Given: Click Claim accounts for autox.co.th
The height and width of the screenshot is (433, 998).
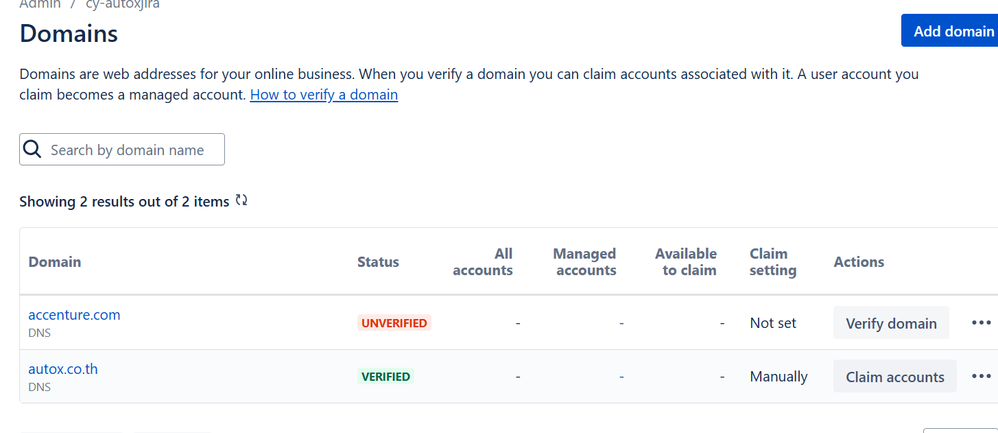Looking at the screenshot, I should (x=895, y=376).
